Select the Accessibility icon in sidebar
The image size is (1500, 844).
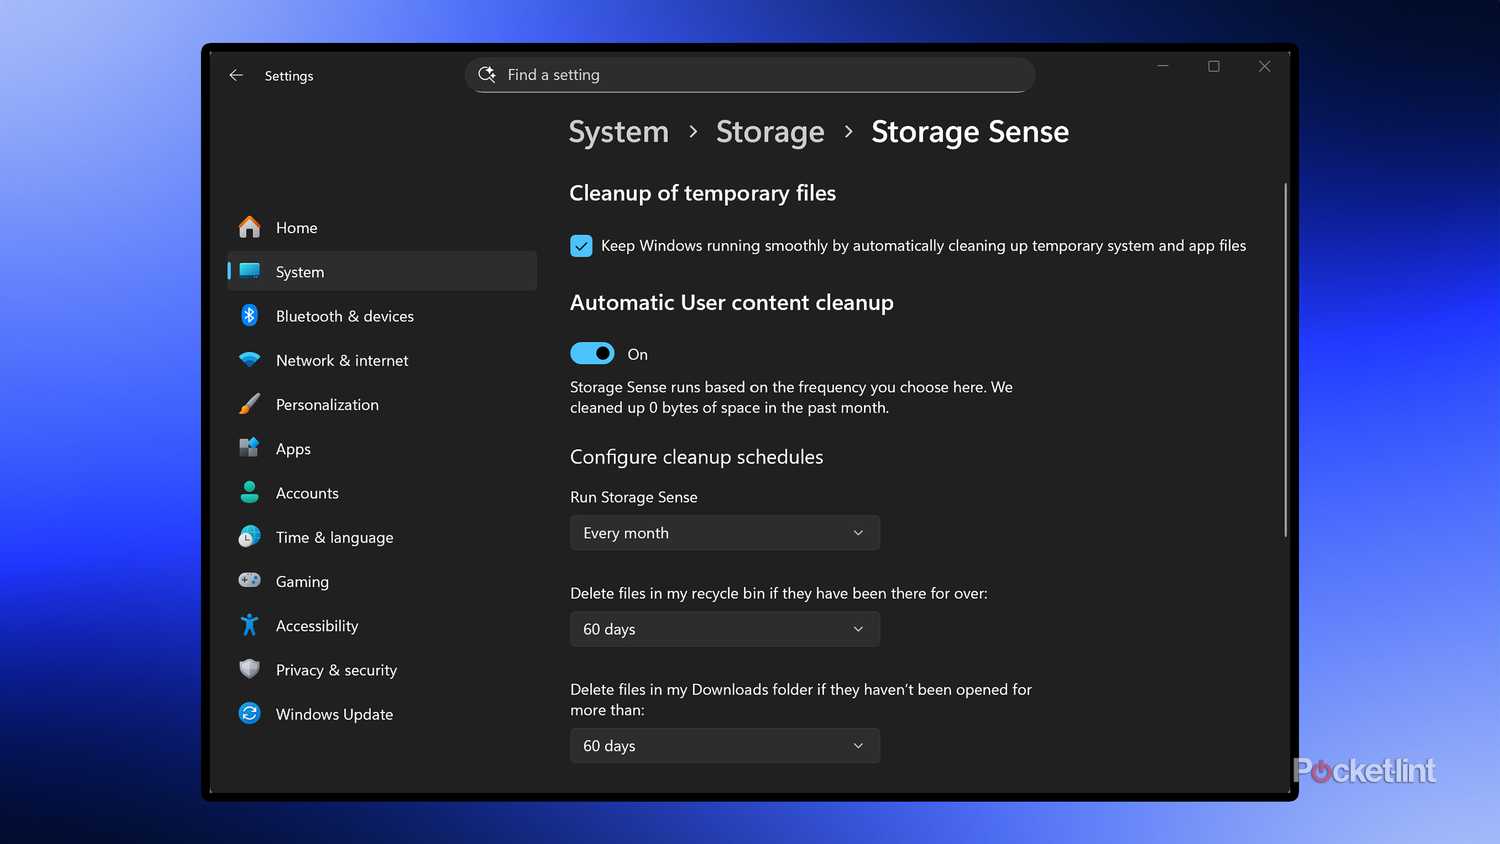(x=248, y=625)
